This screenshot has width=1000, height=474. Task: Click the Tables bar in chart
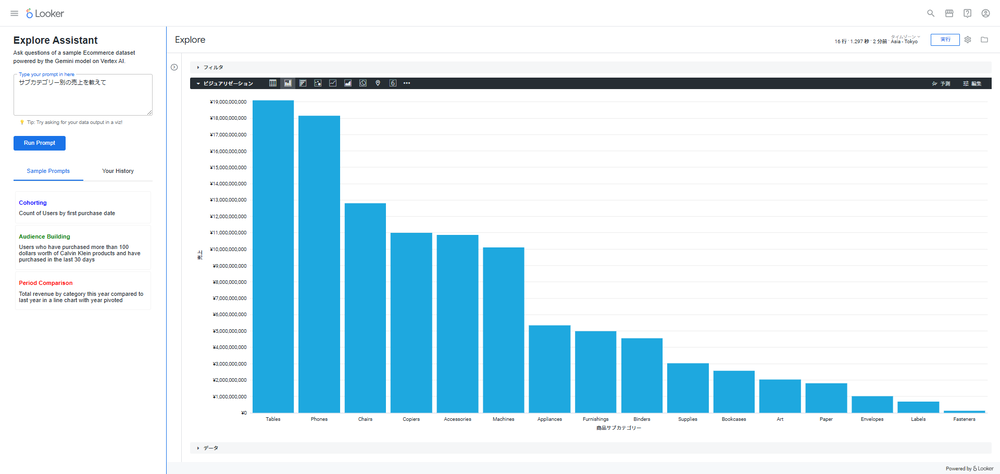pyautogui.click(x=273, y=256)
